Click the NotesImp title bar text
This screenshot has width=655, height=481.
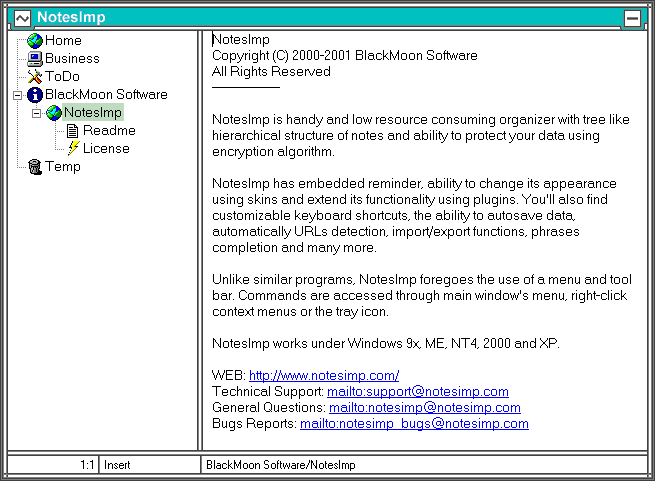71,17
